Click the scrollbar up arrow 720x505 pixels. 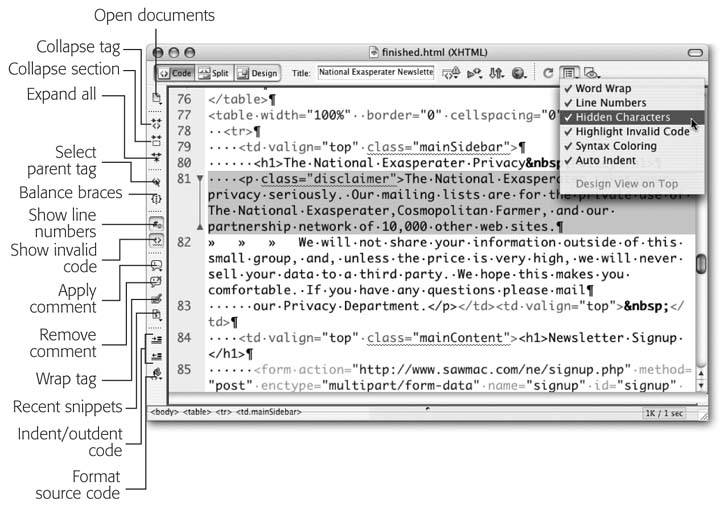click(701, 373)
